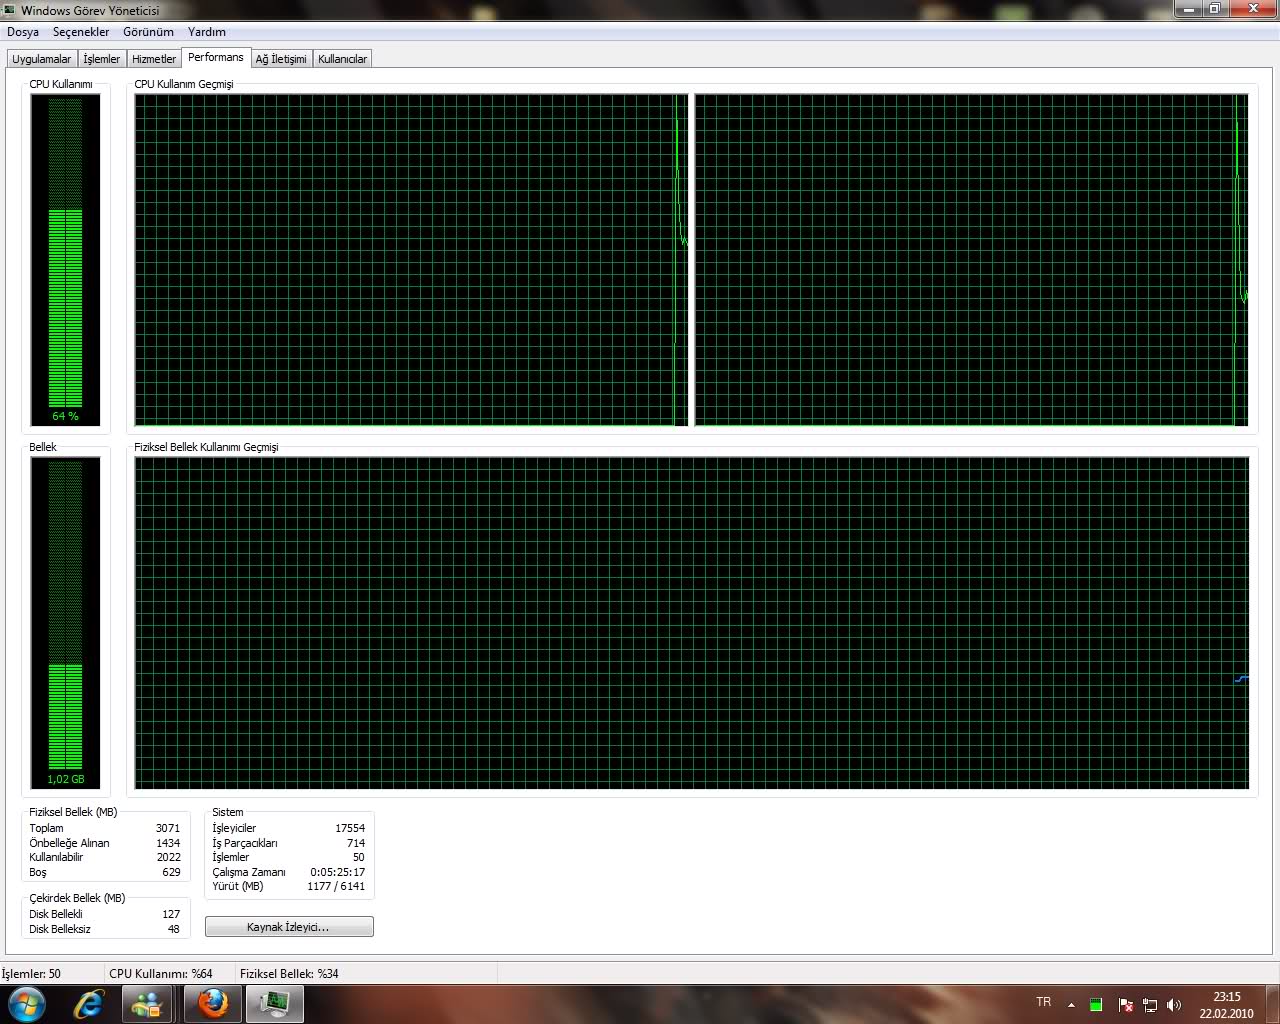Open the Görünüm menu
Screen dimensions: 1280x1024
(x=148, y=32)
